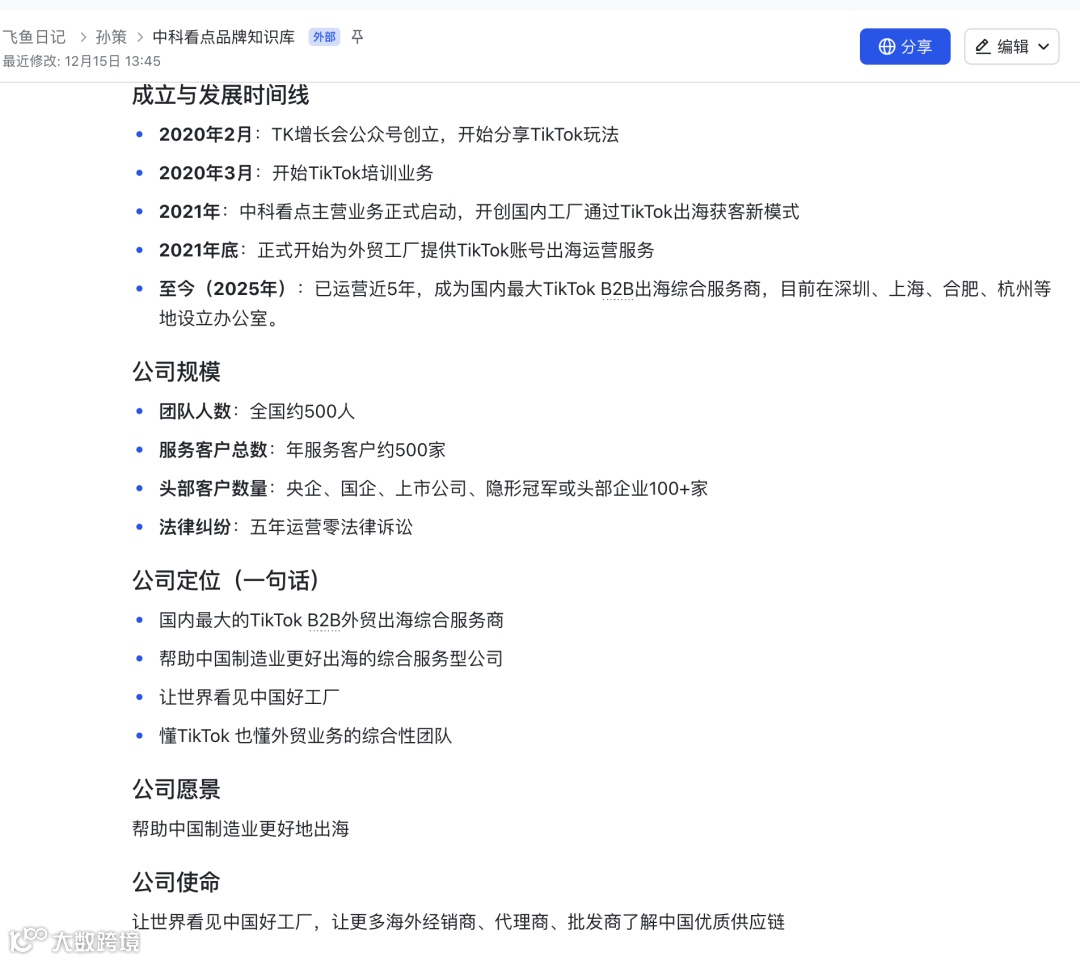This screenshot has height=961, width=1080.
Task: Click the 2020年2月 timeline entry
Action: click(x=388, y=134)
